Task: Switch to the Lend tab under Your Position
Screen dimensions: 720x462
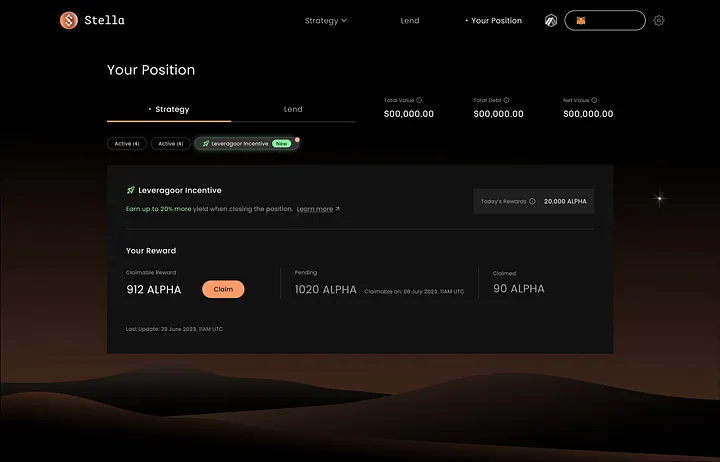Action: click(293, 109)
